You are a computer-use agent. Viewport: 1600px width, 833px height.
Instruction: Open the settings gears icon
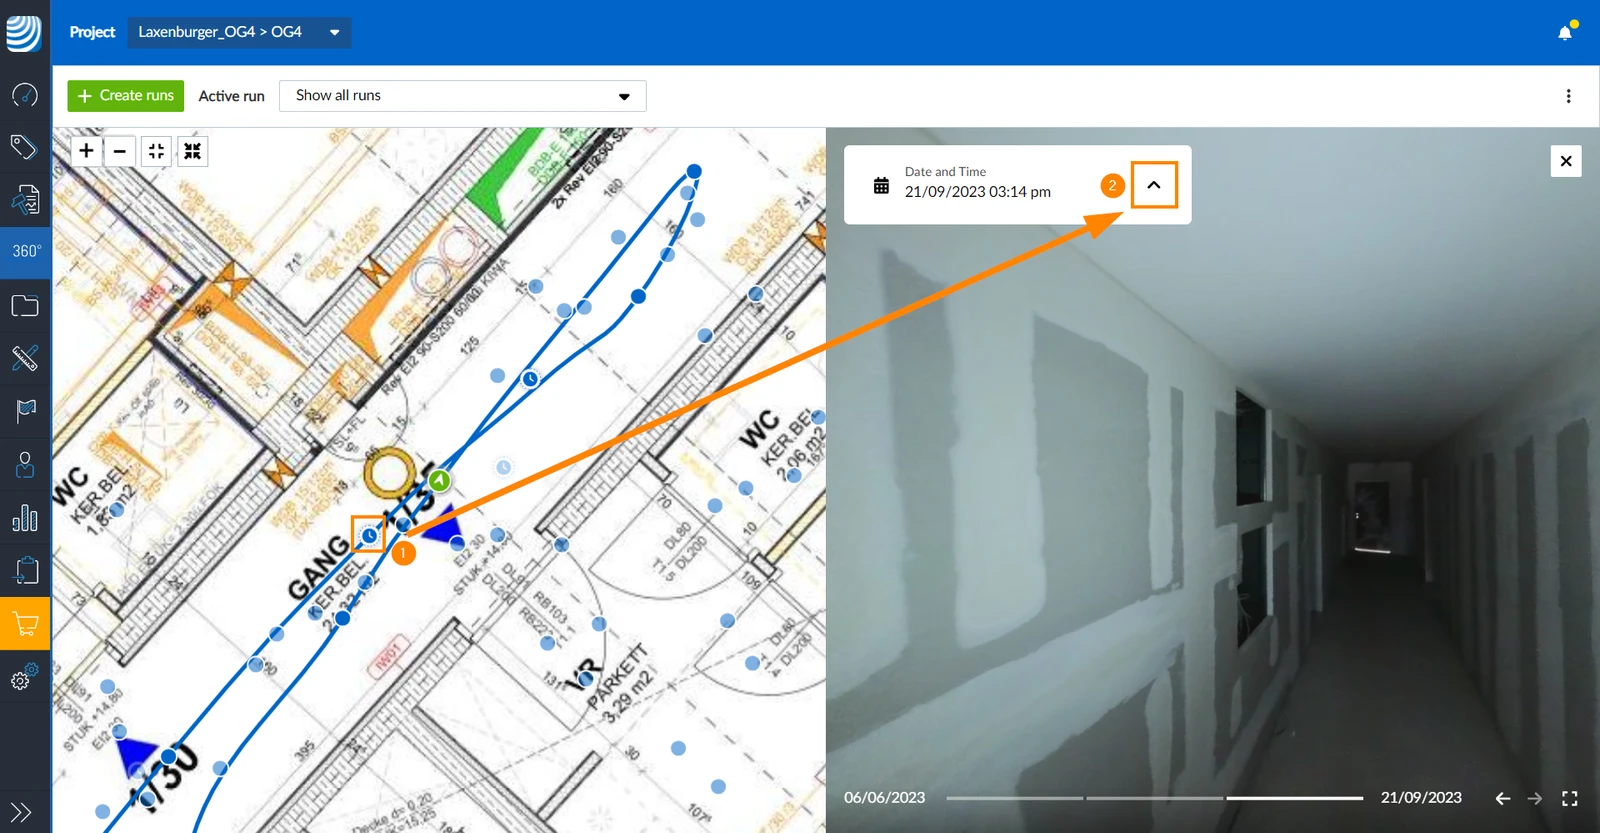(x=25, y=677)
